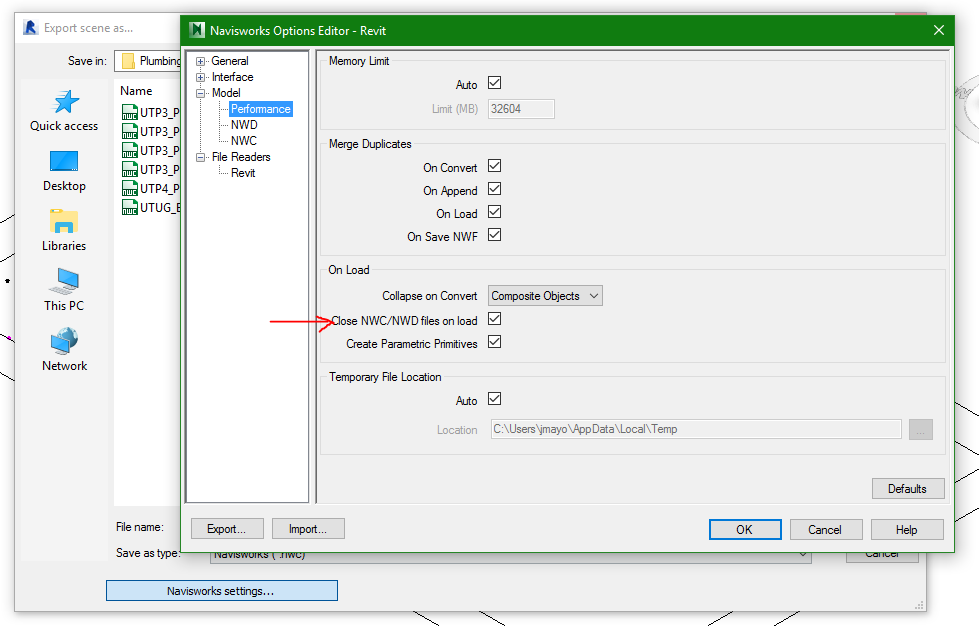This screenshot has height=626, width=979.
Task: Click Navisworks settings... button
Action: click(222, 590)
